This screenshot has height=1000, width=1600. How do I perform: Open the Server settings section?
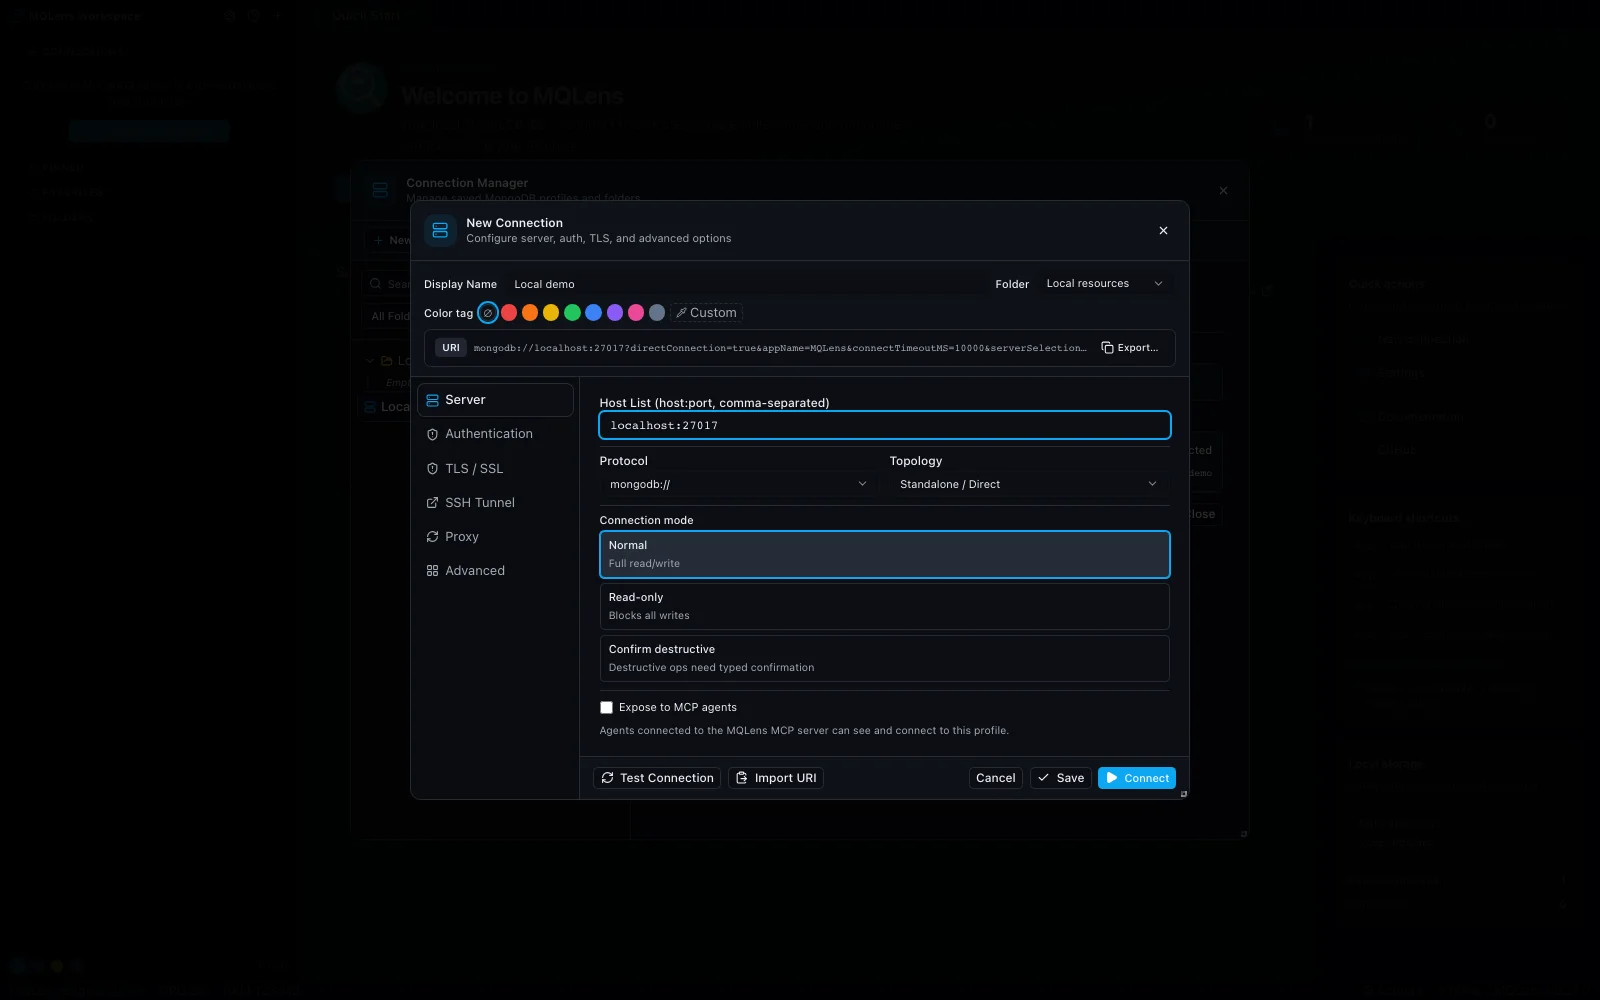click(x=495, y=400)
